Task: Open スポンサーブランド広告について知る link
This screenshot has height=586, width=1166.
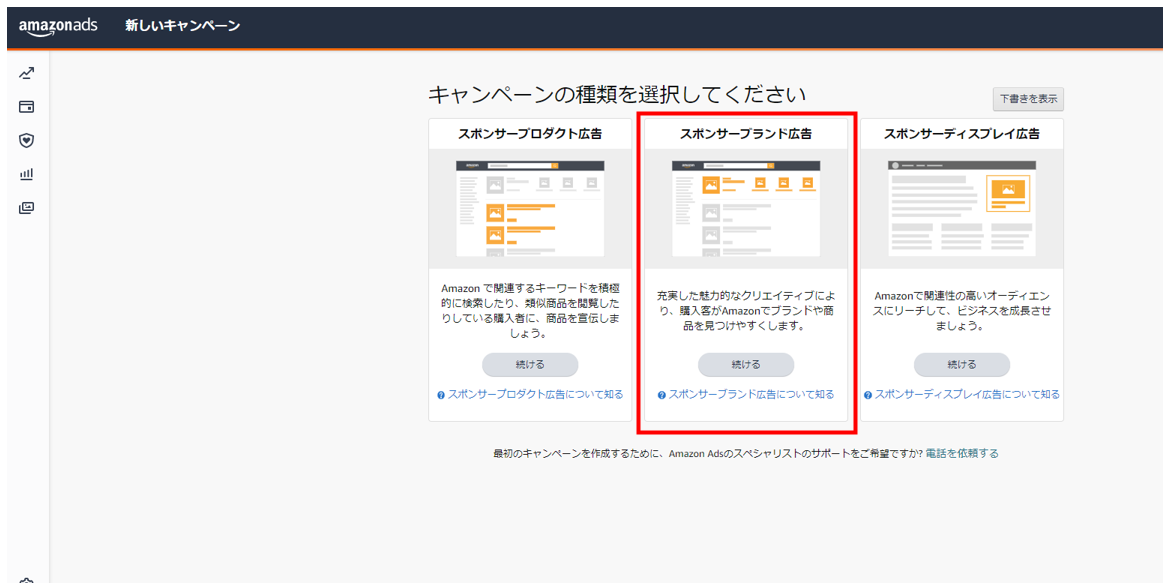Action: point(751,394)
